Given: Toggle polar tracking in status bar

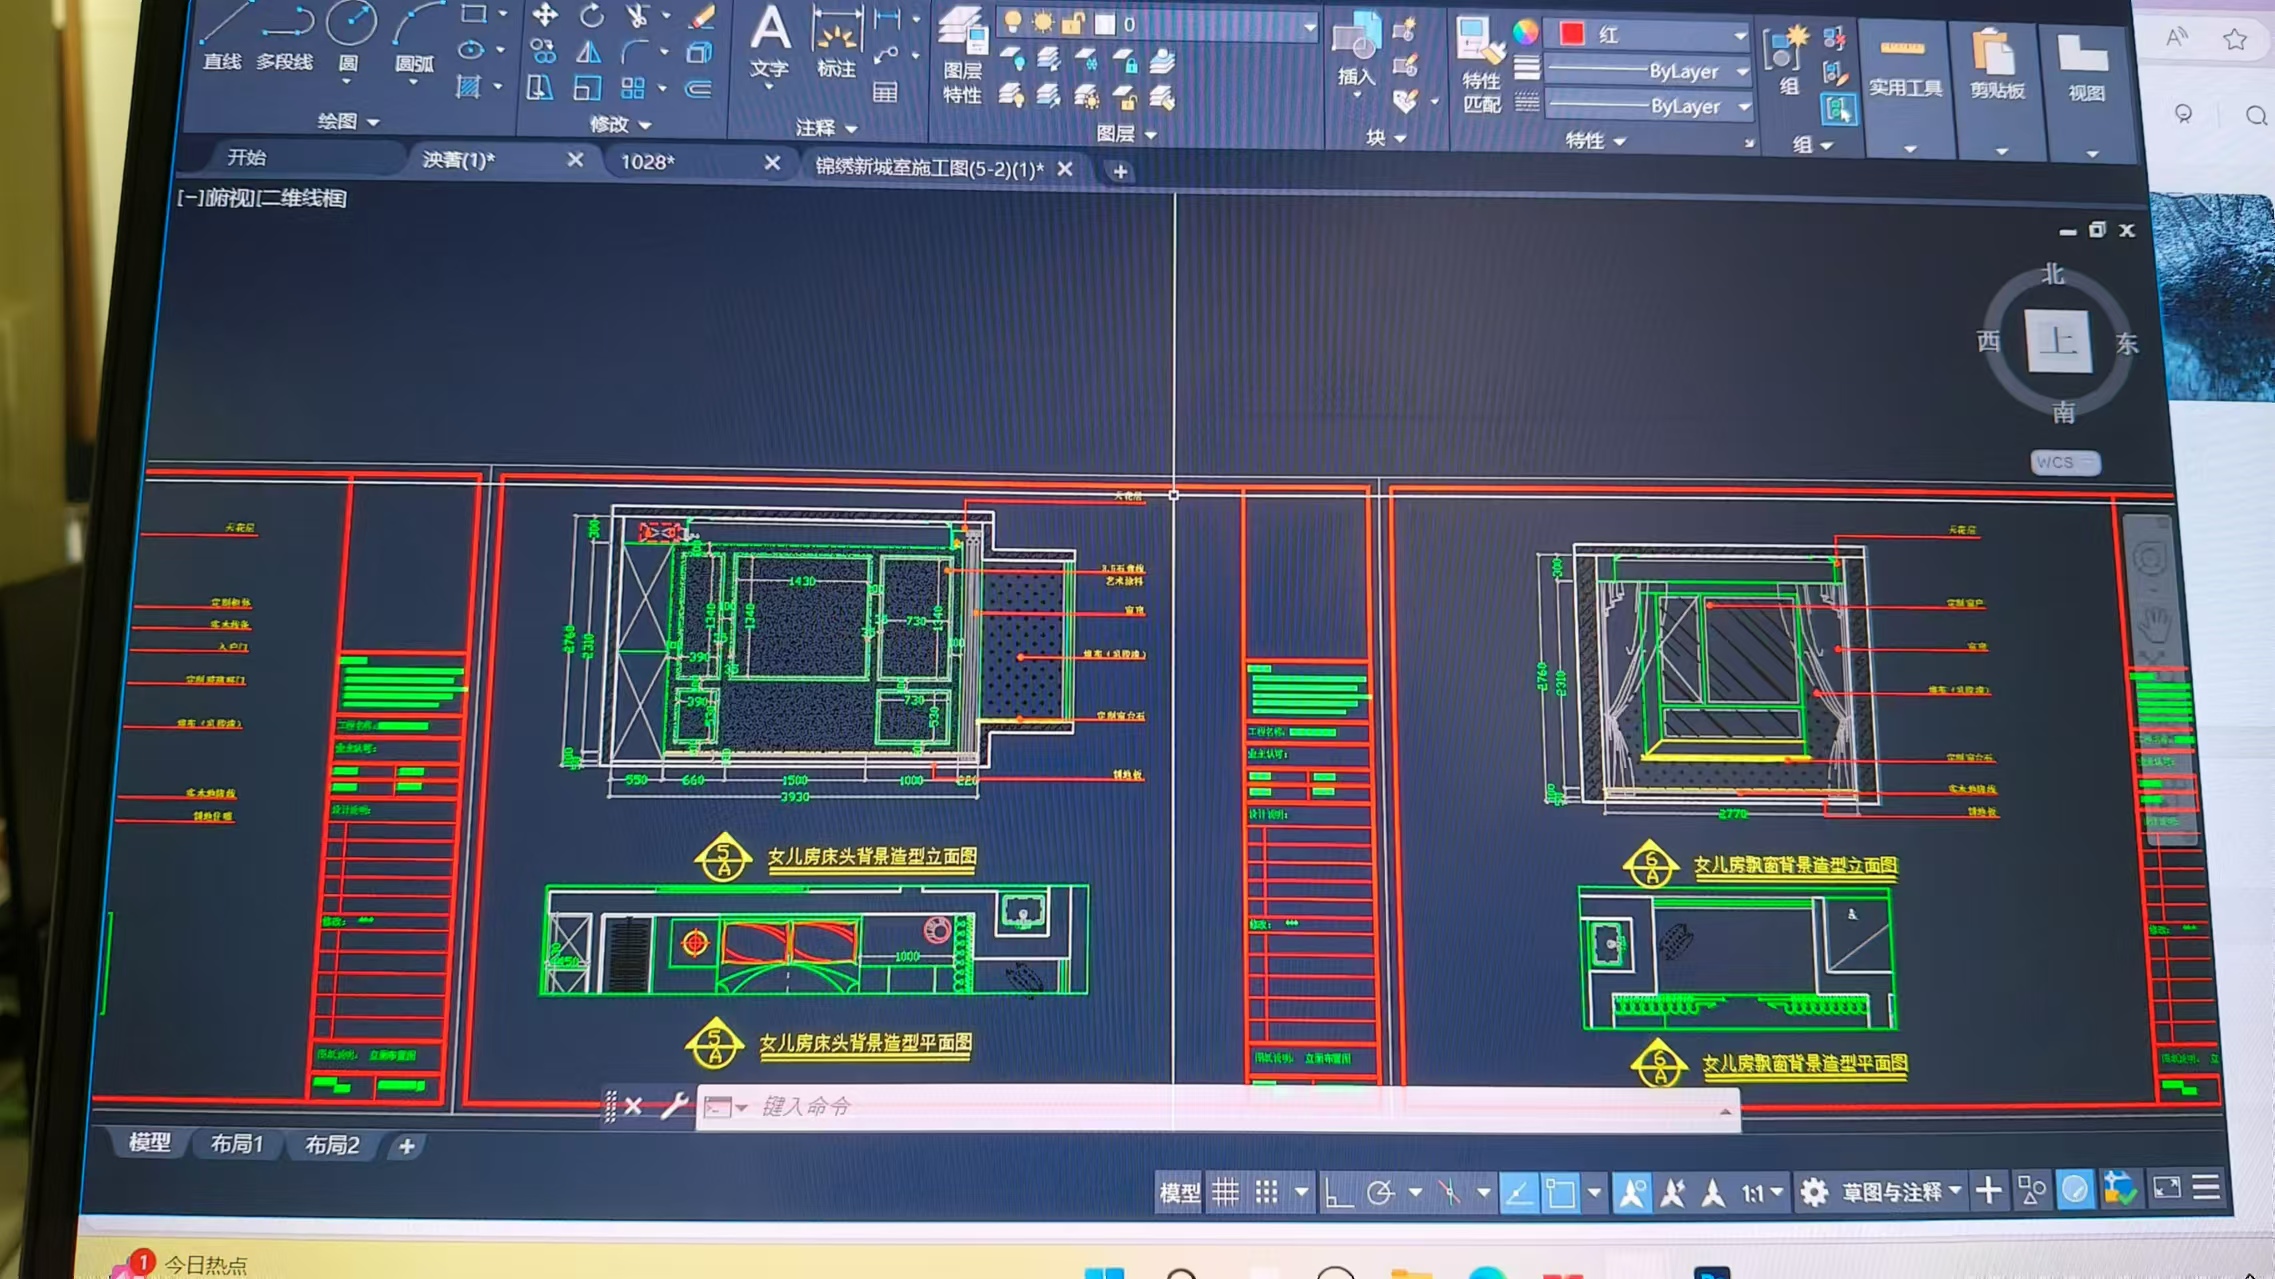Looking at the screenshot, I should (x=1381, y=1192).
